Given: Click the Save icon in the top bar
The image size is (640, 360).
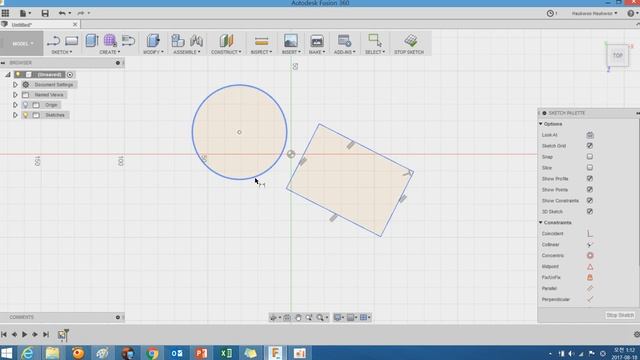Looking at the screenshot, I should click(x=45, y=13).
